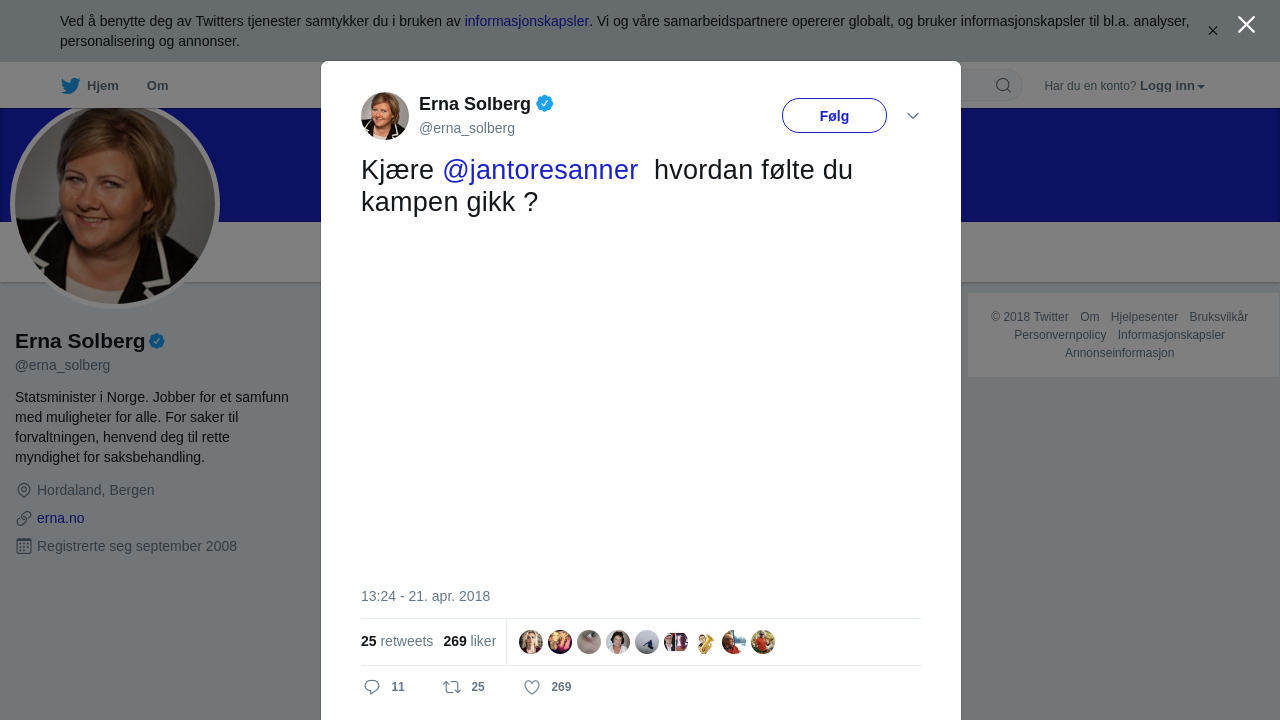View the 25 retweets list
1280x720 pixels.
(x=397, y=641)
